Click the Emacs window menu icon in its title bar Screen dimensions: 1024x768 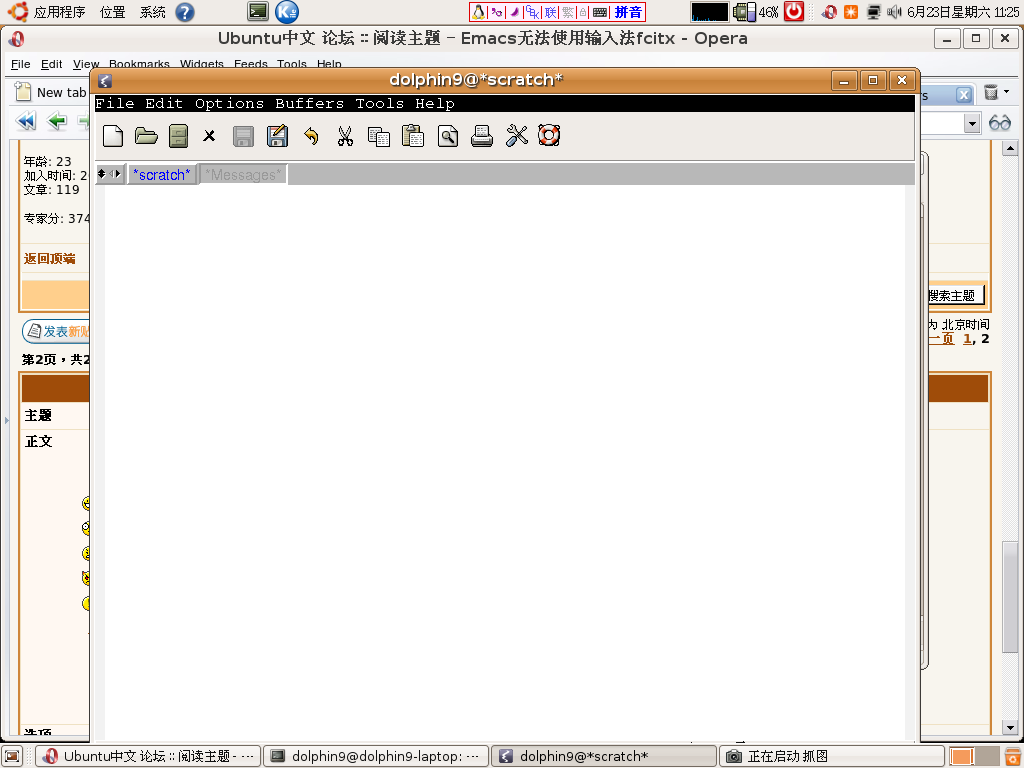click(x=104, y=80)
